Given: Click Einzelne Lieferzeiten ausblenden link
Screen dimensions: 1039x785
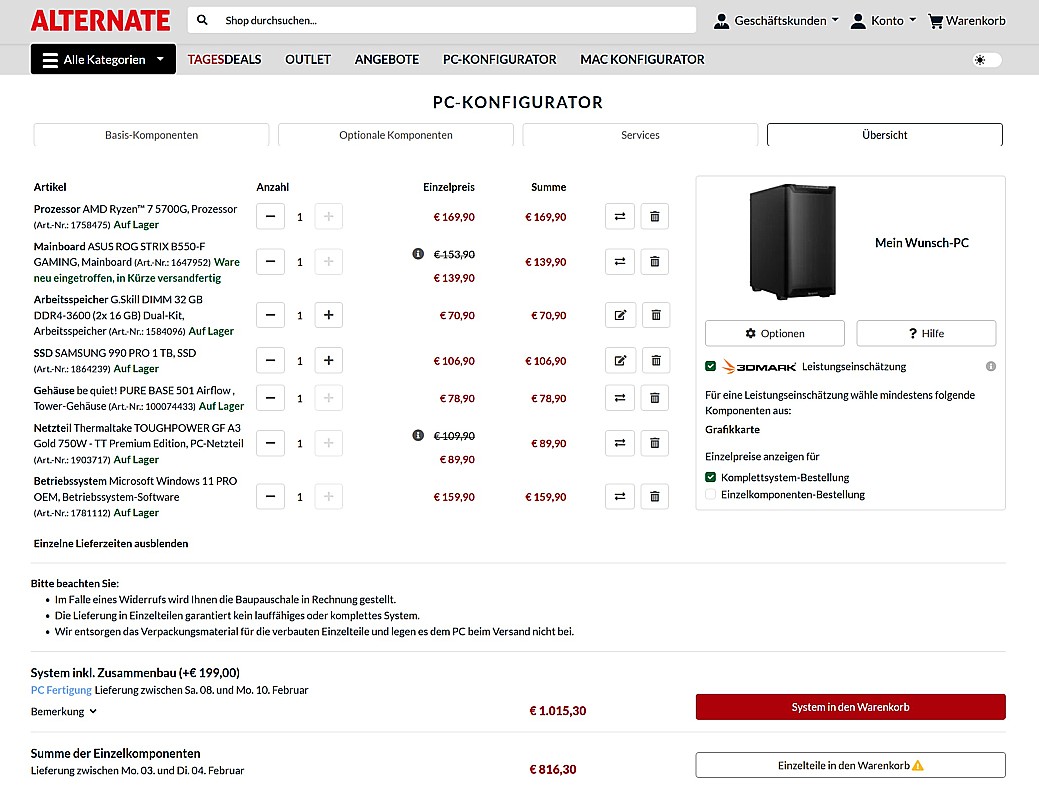Looking at the screenshot, I should pos(111,543).
